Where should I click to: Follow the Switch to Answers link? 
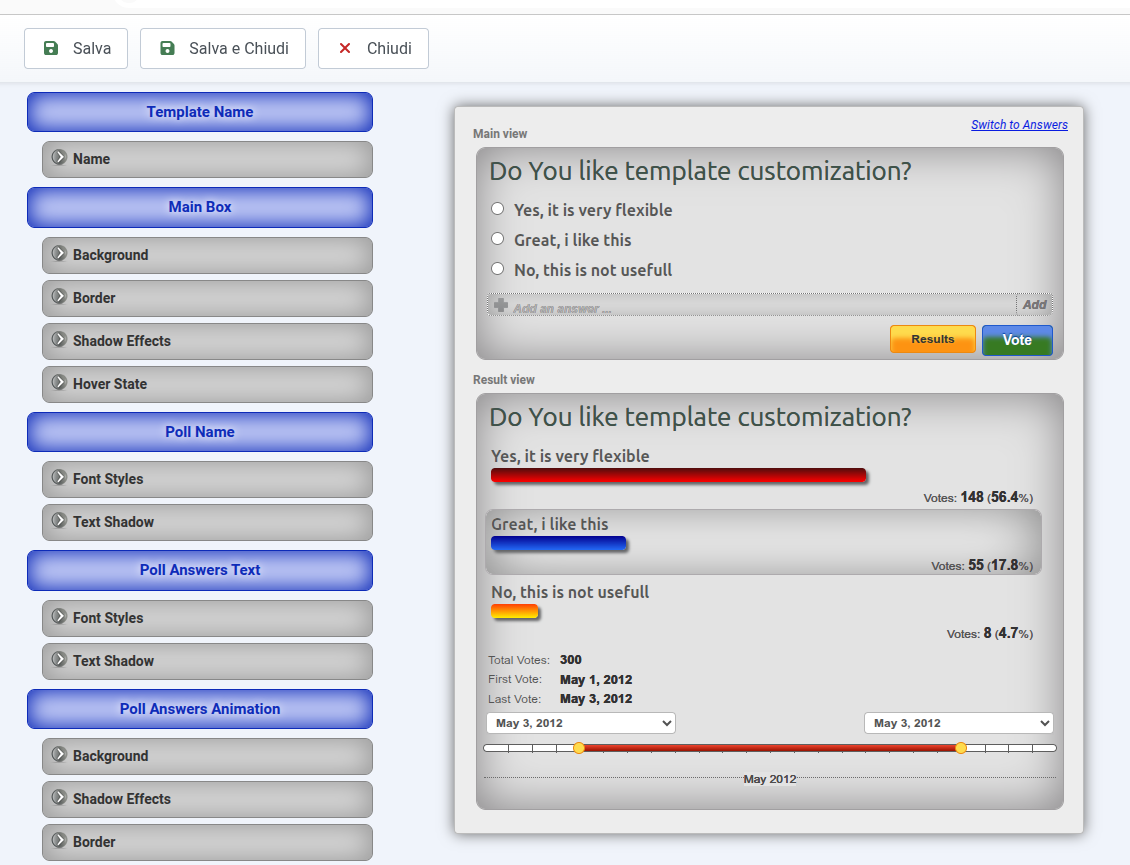(1019, 125)
